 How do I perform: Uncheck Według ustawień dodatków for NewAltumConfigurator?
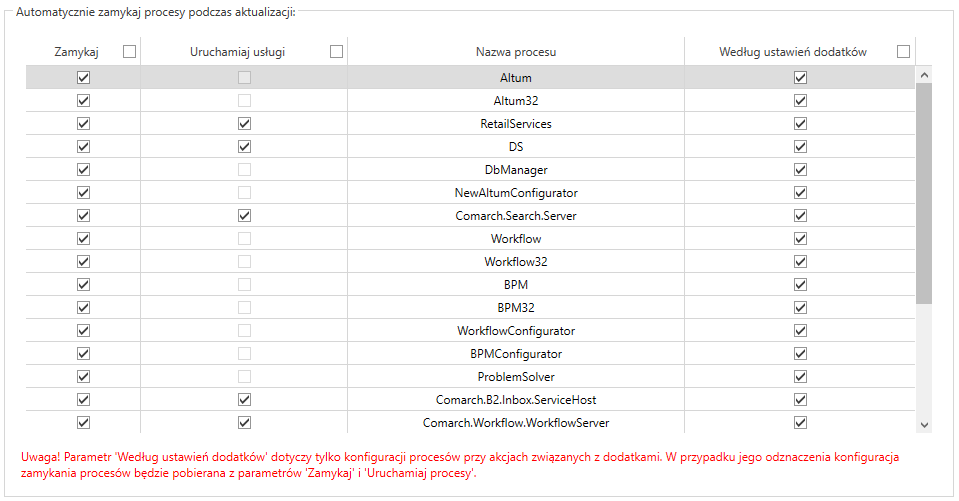coord(800,193)
